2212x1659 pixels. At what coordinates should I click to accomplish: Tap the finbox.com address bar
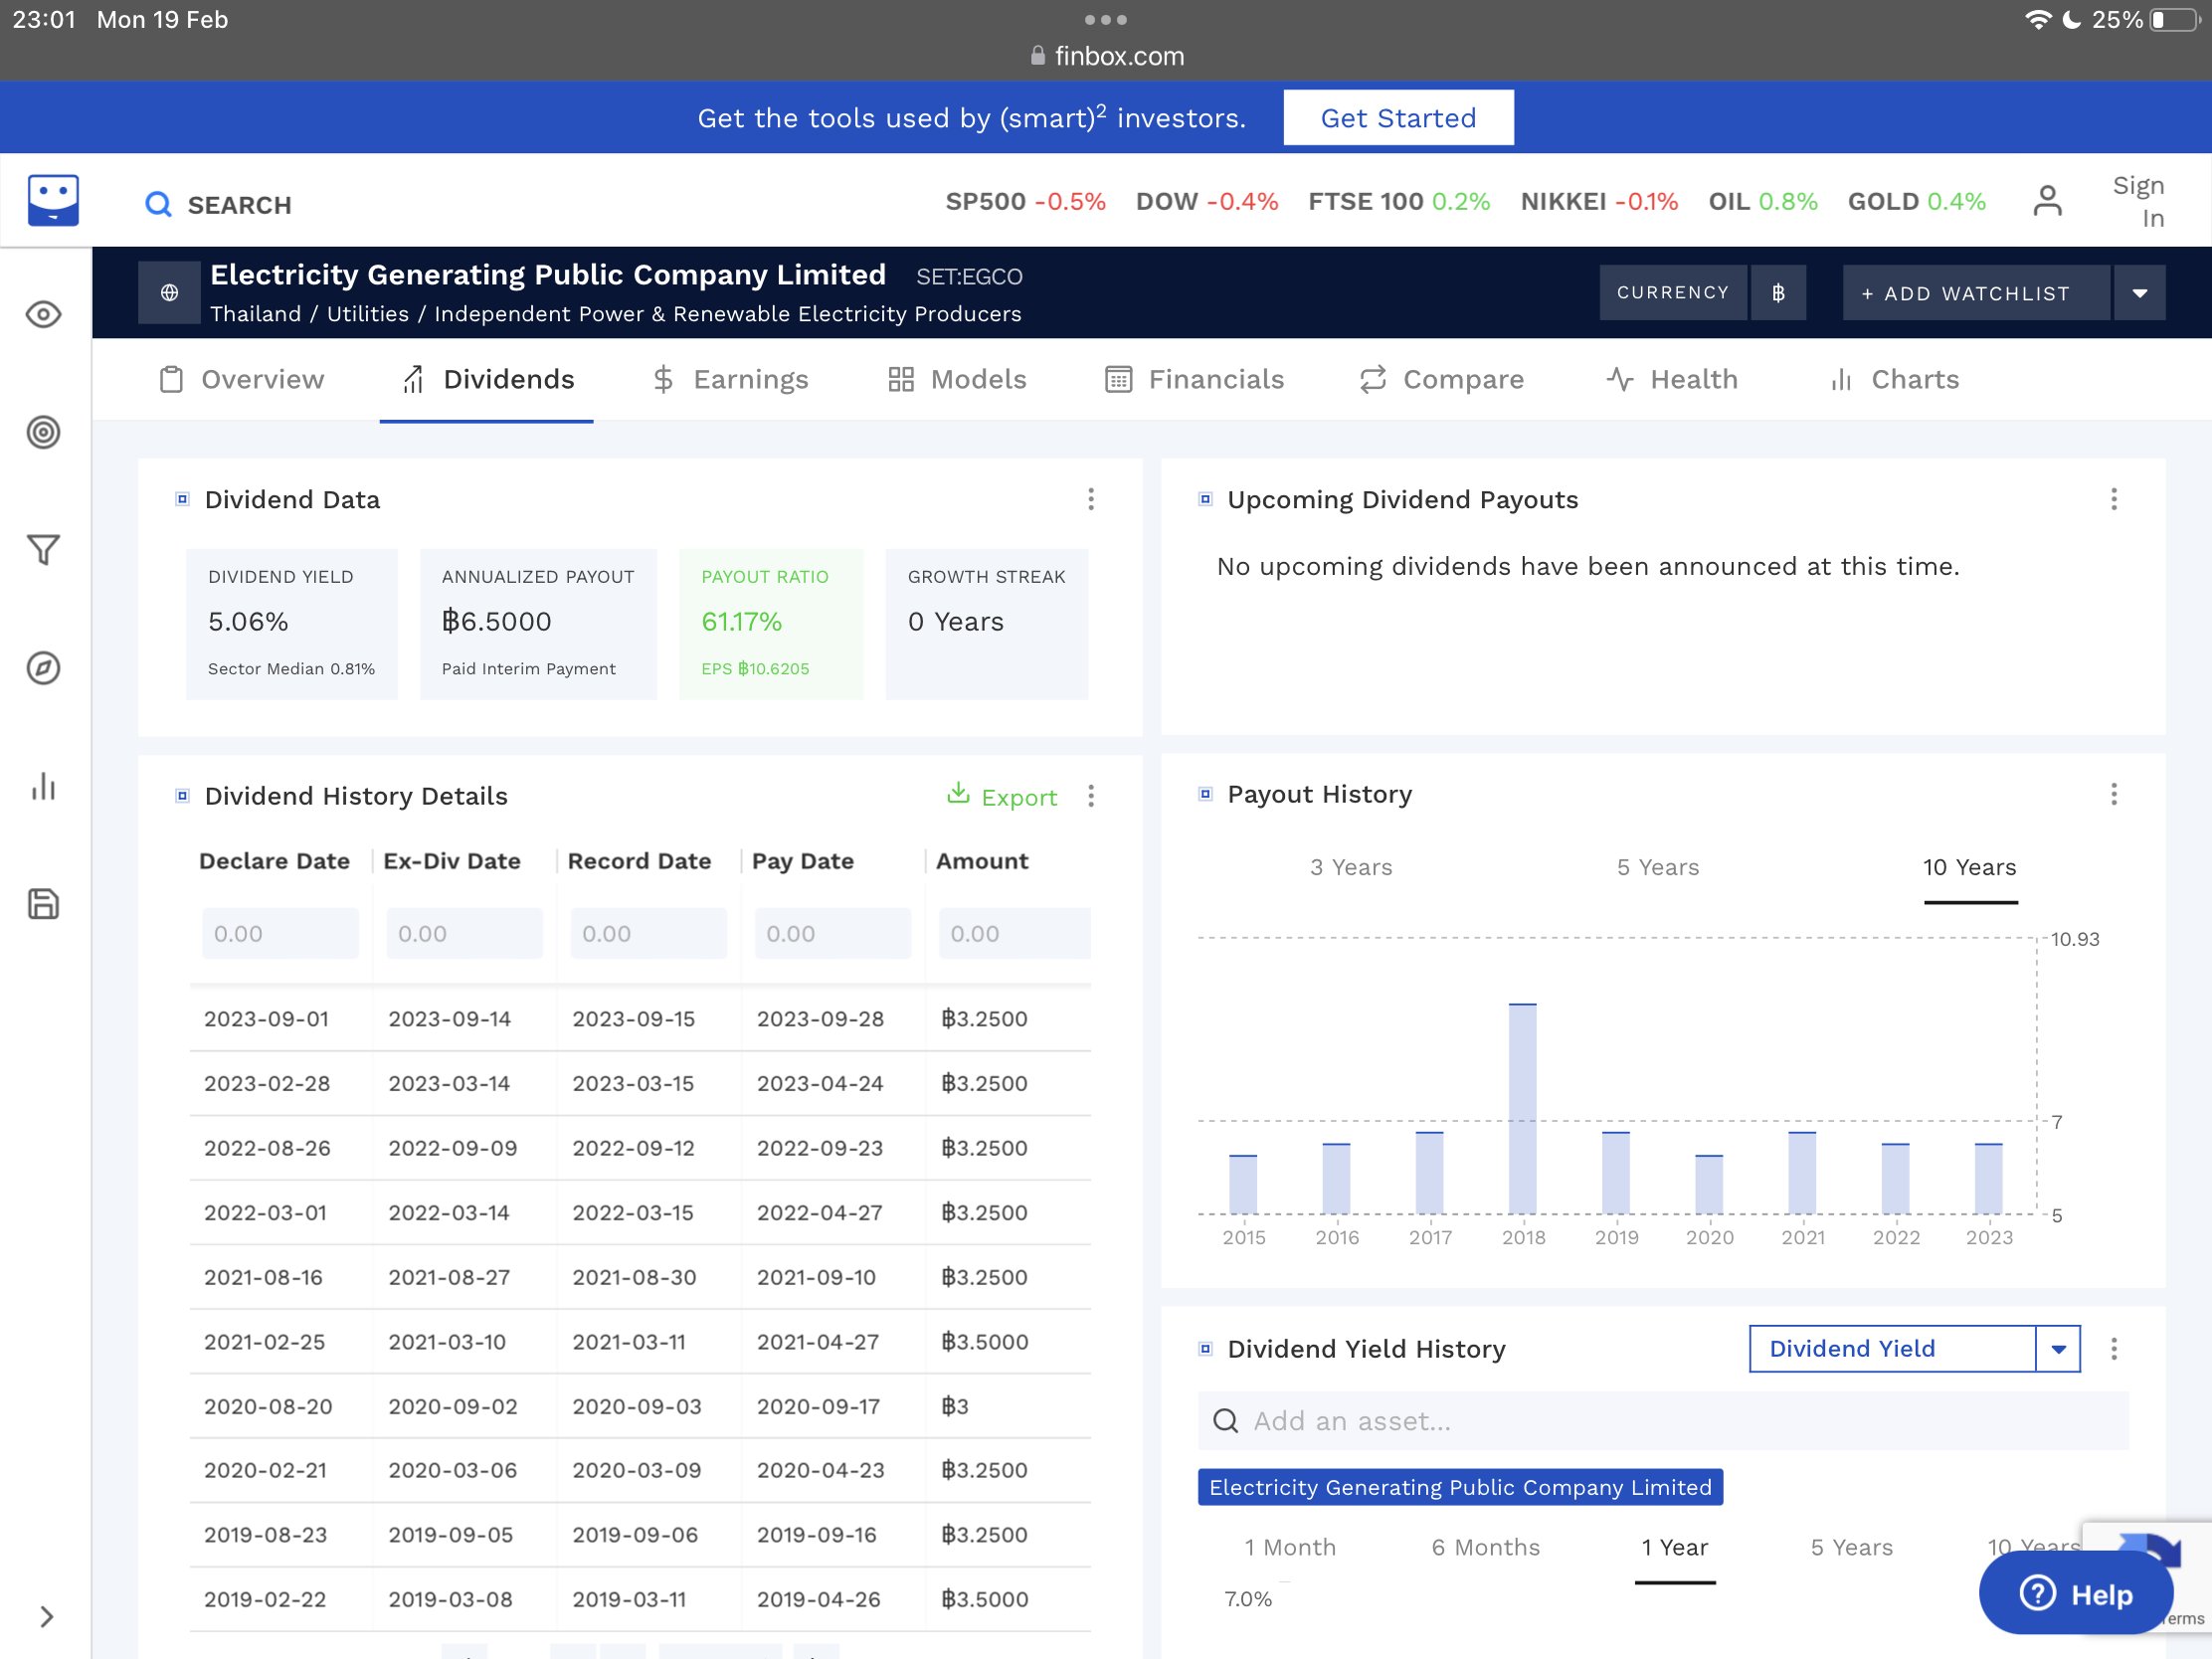click(x=1106, y=56)
